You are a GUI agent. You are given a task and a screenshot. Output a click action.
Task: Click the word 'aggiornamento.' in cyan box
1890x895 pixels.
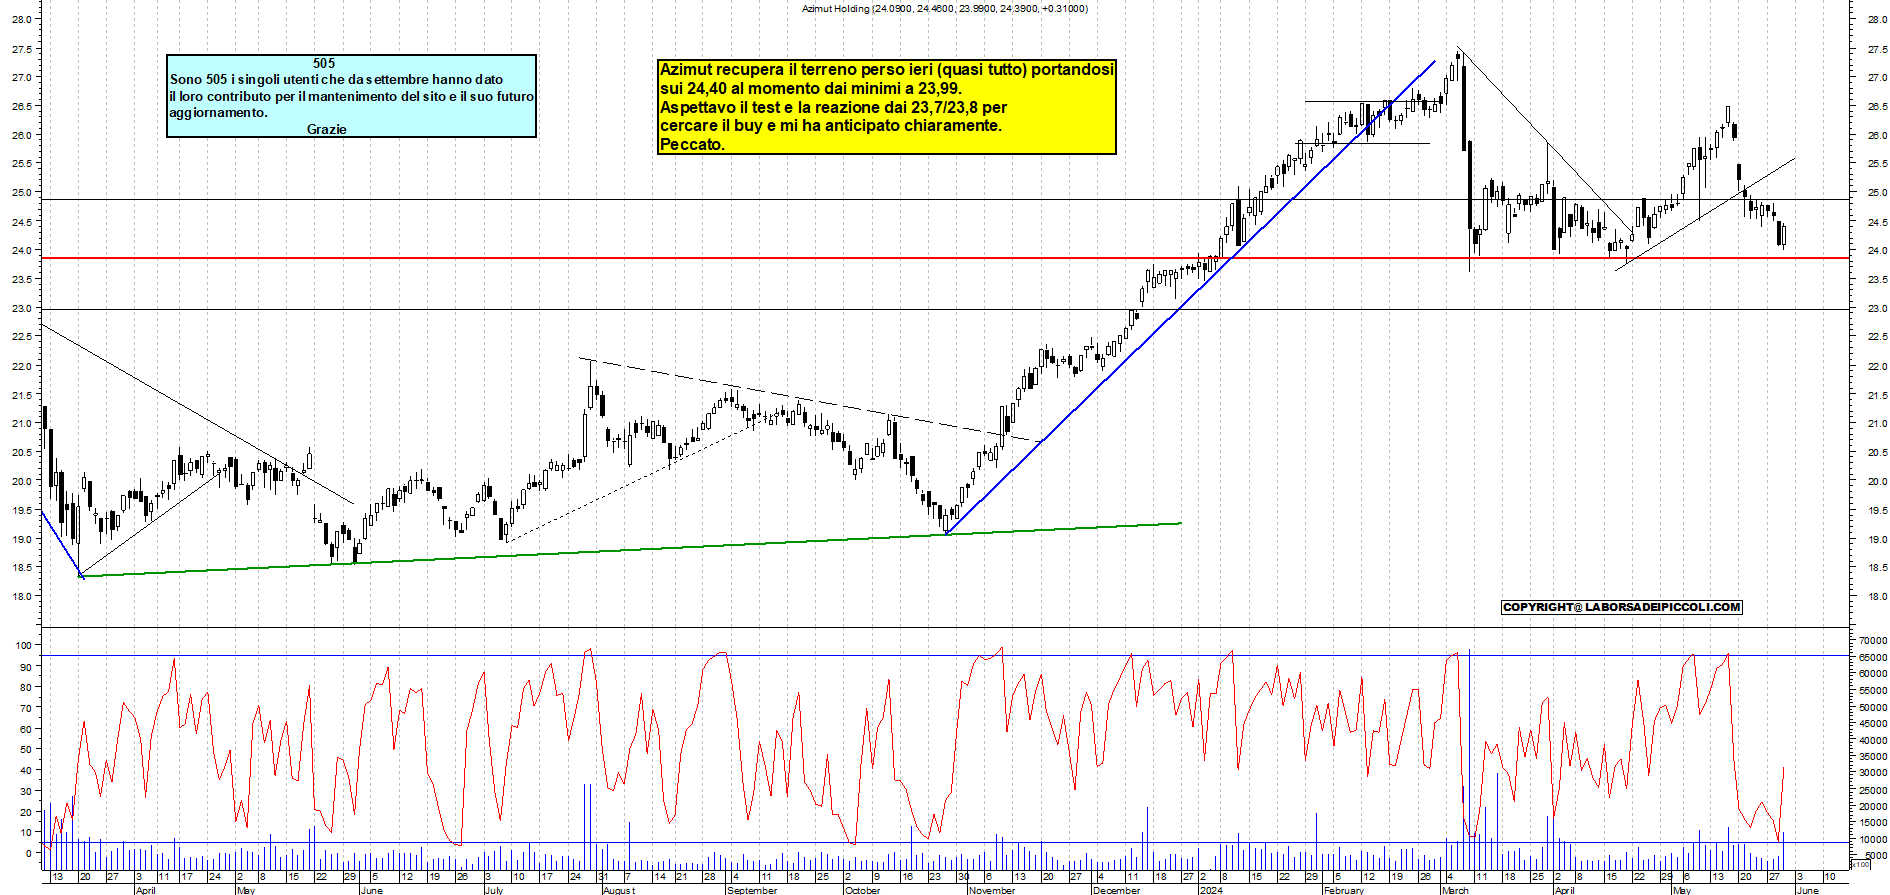[x=218, y=113]
